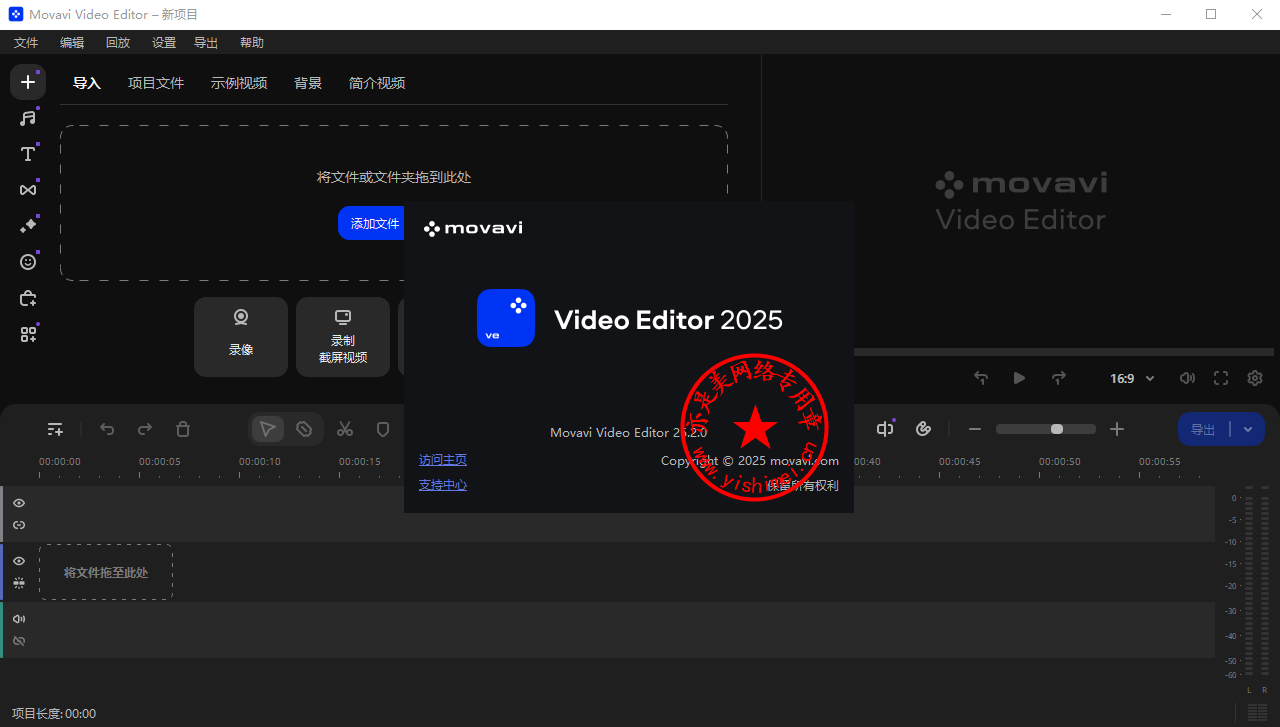The width and height of the screenshot is (1280, 727).
Task: Open the More Tools grid-plus icon
Action: point(28,334)
